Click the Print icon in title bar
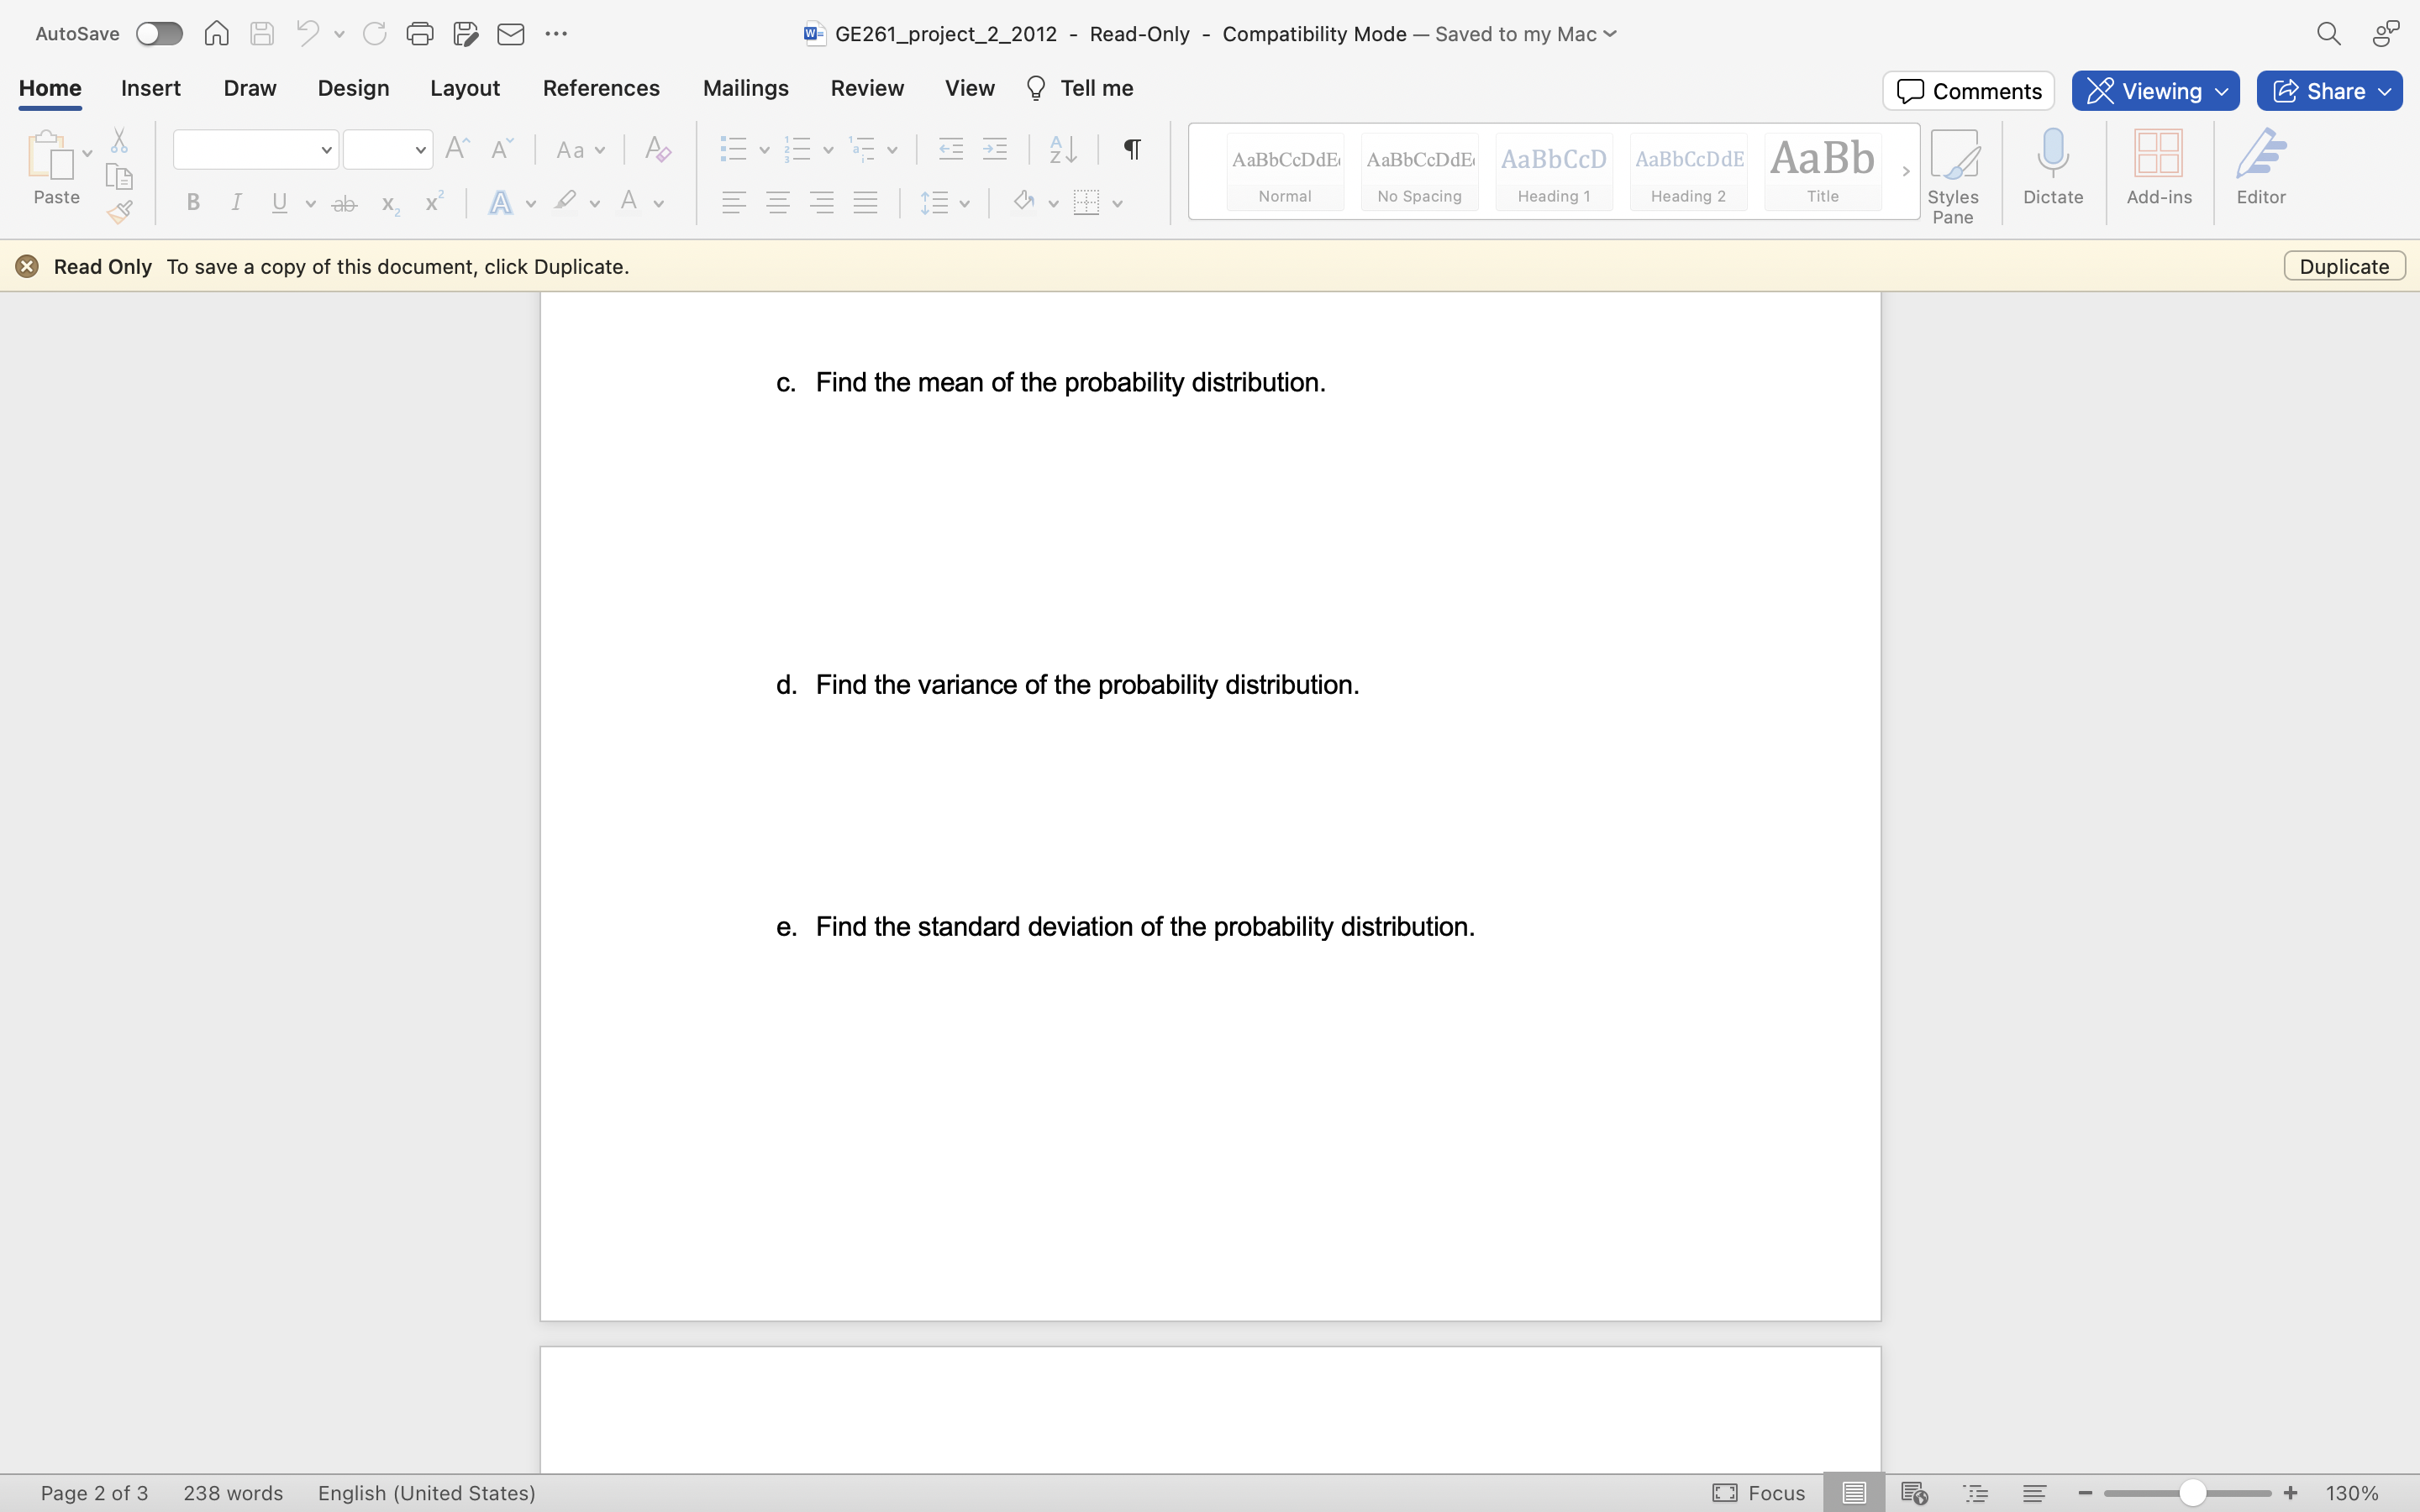Screen dimensions: 2420x1512 (419, 34)
